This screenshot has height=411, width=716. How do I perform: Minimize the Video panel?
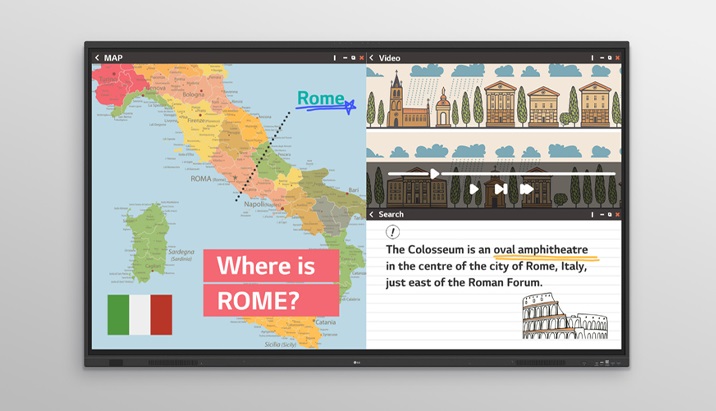[602, 58]
